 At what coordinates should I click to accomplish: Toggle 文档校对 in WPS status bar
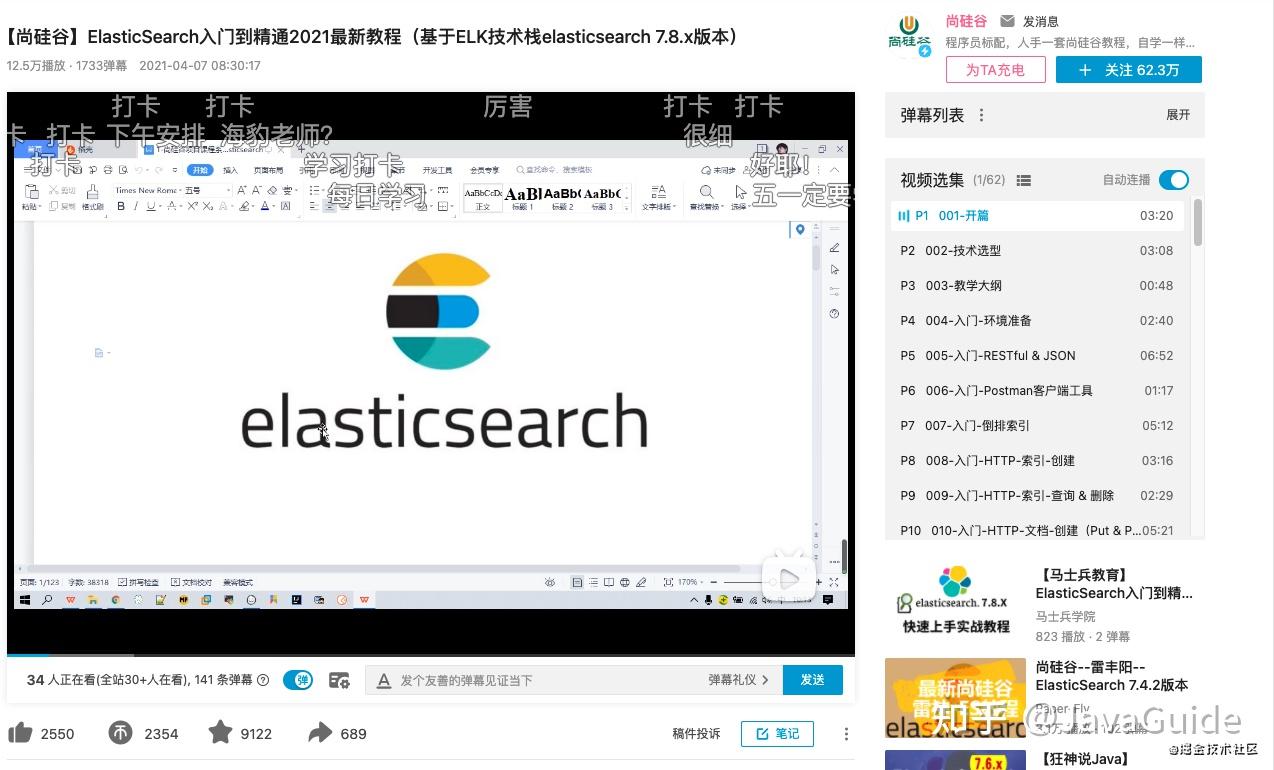pyautogui.click(x=192, y=582)
